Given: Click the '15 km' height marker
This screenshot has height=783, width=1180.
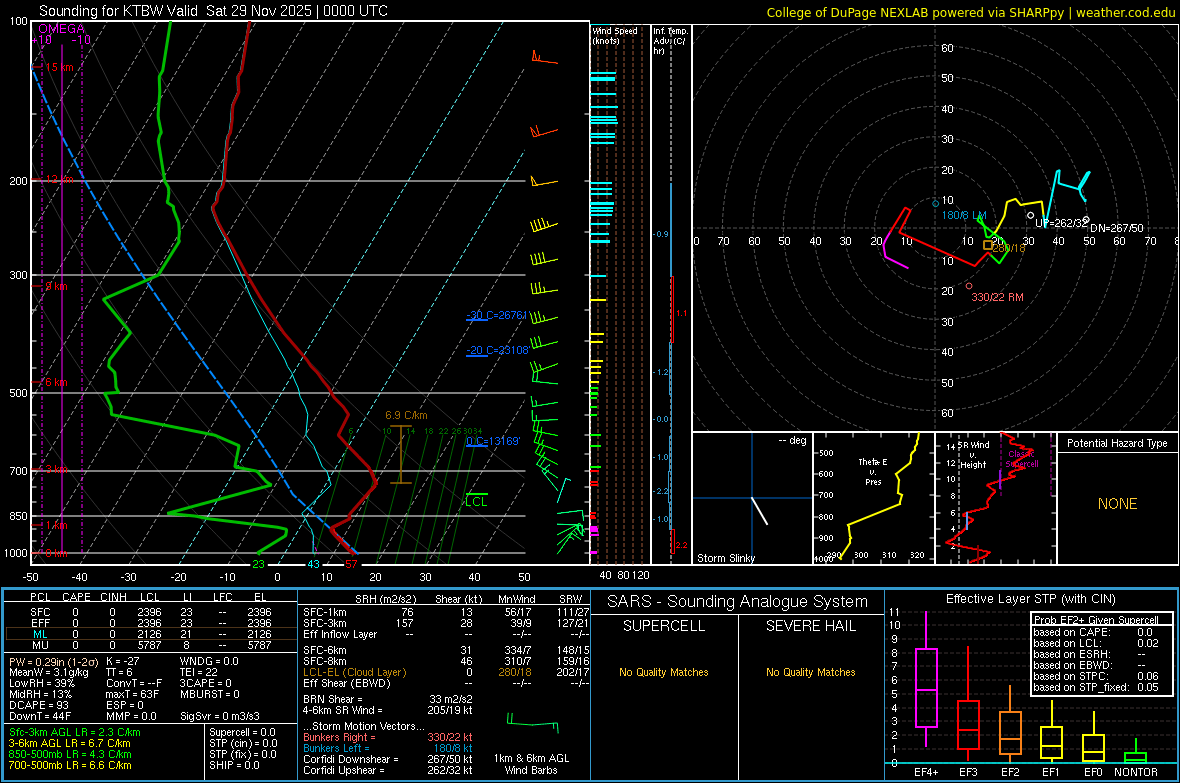Looking at the screenshot, I should (x=59, y=67).
